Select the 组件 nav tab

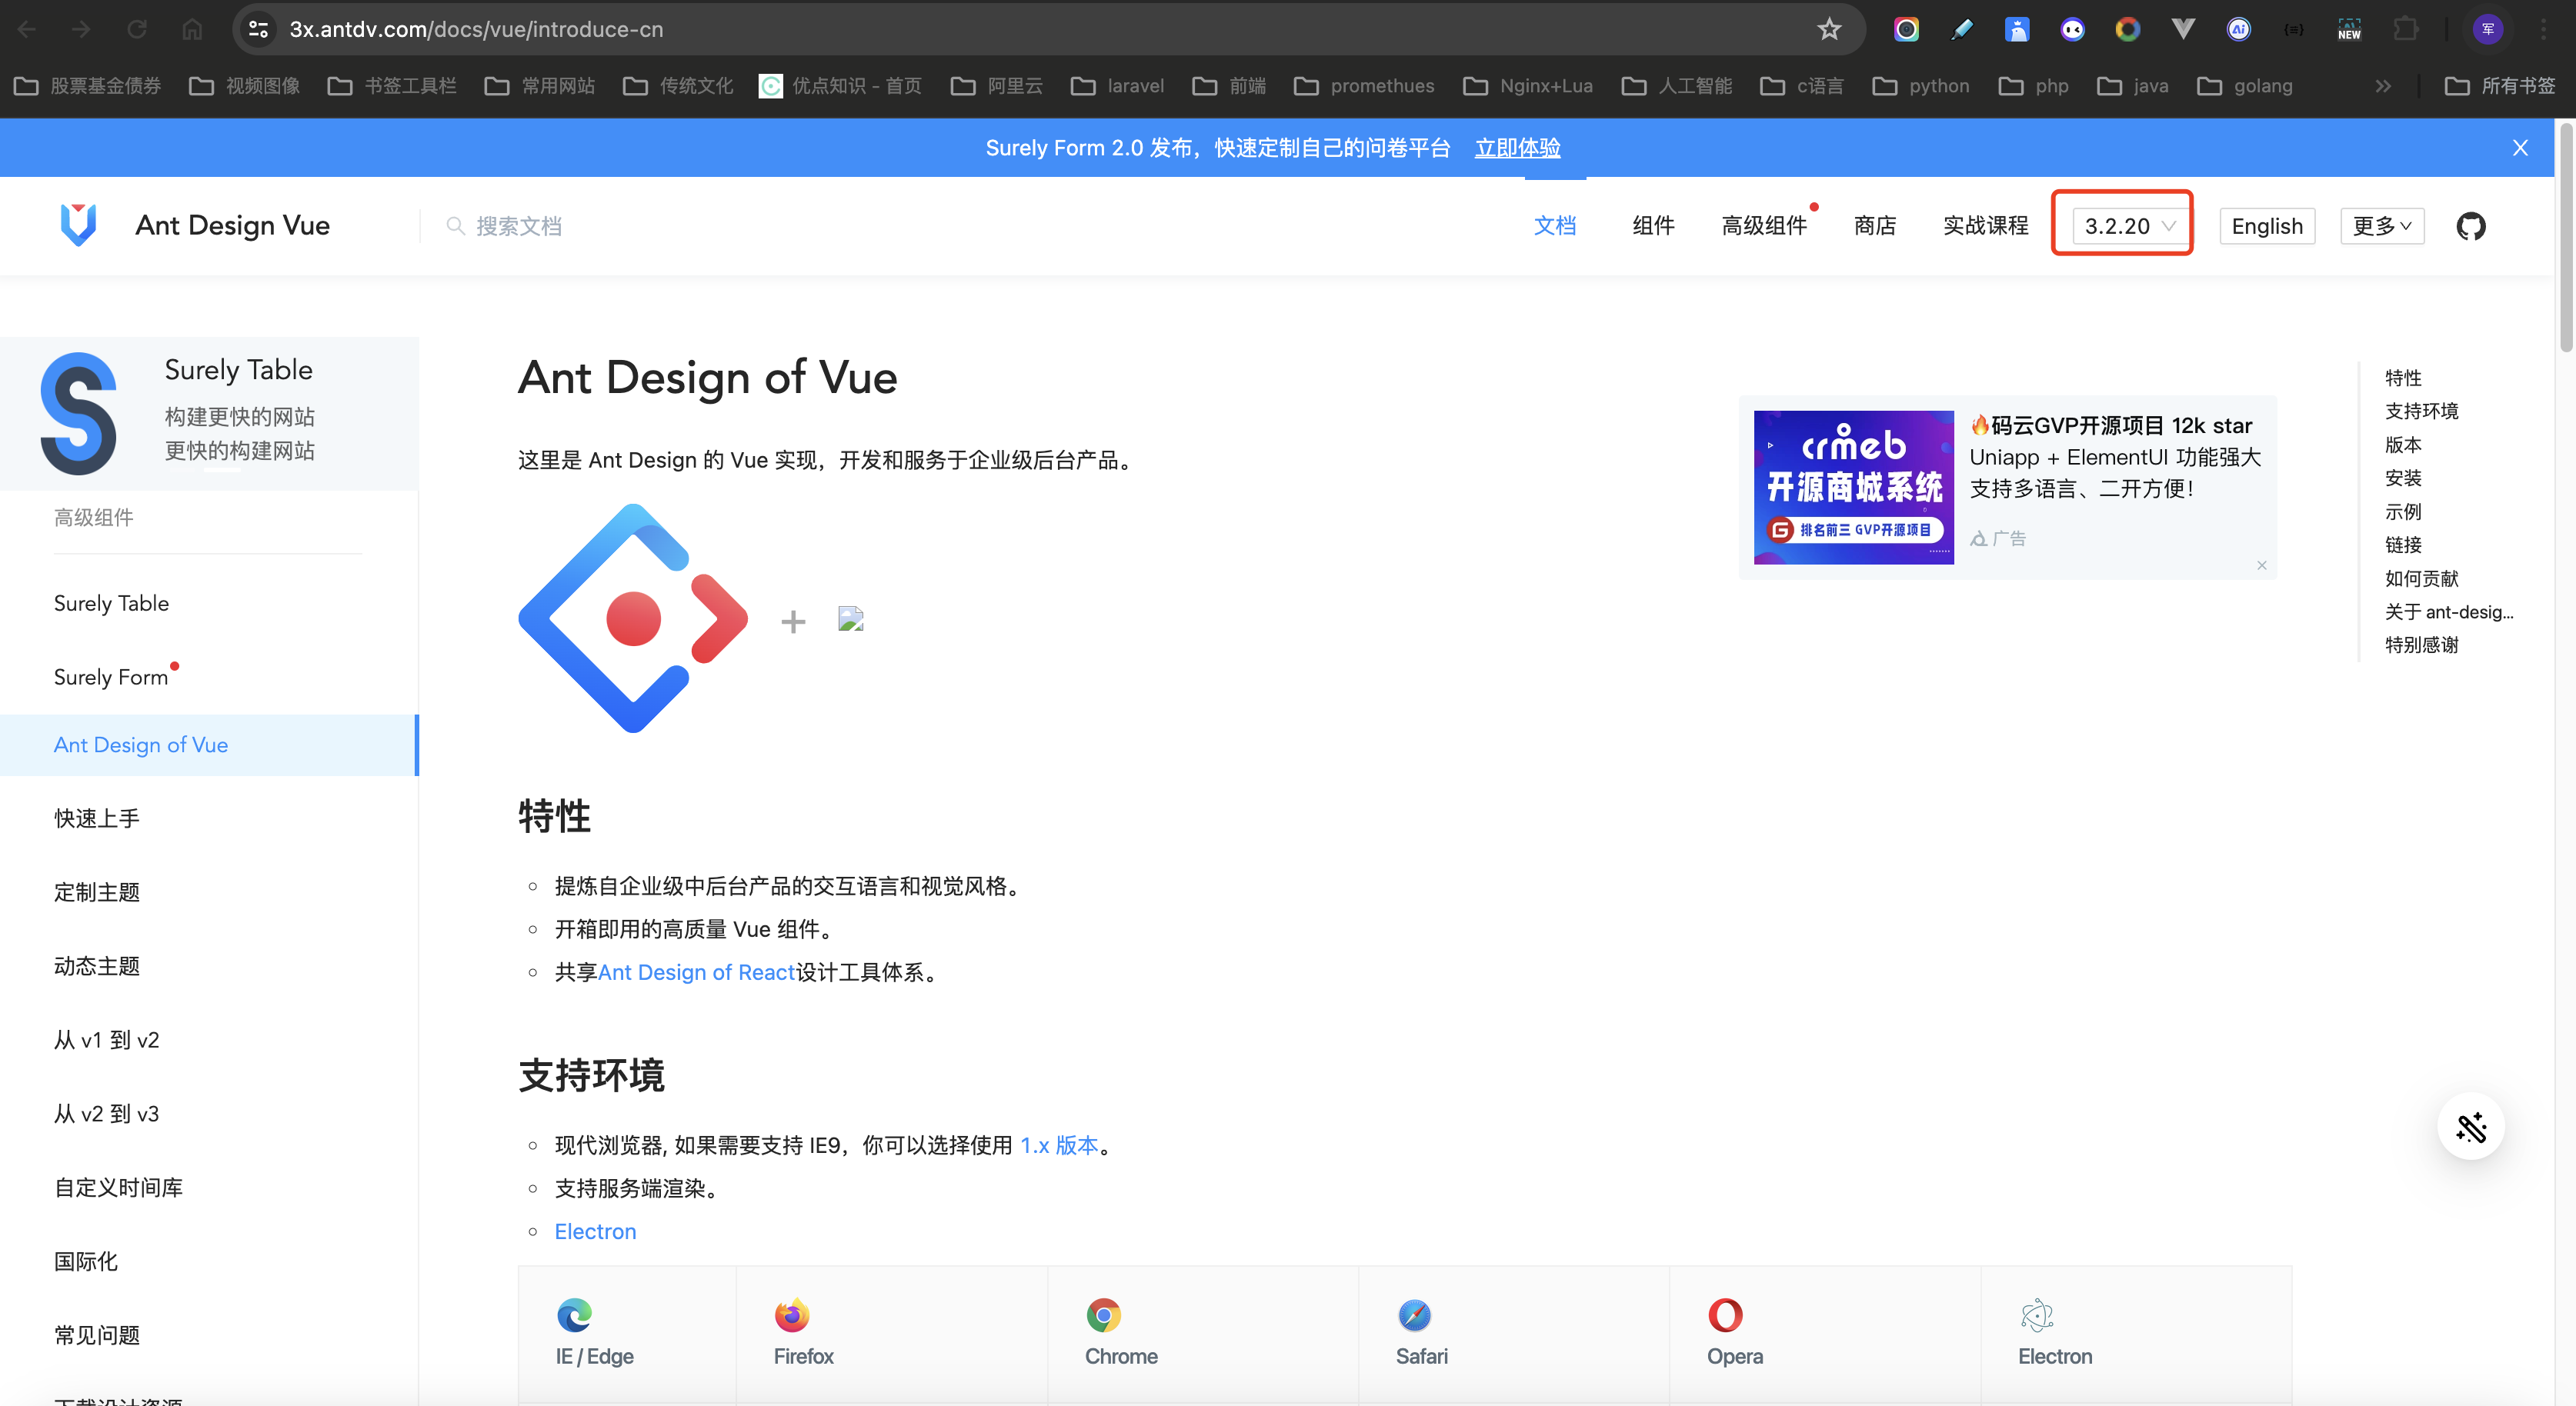(x=1653, y=226)
